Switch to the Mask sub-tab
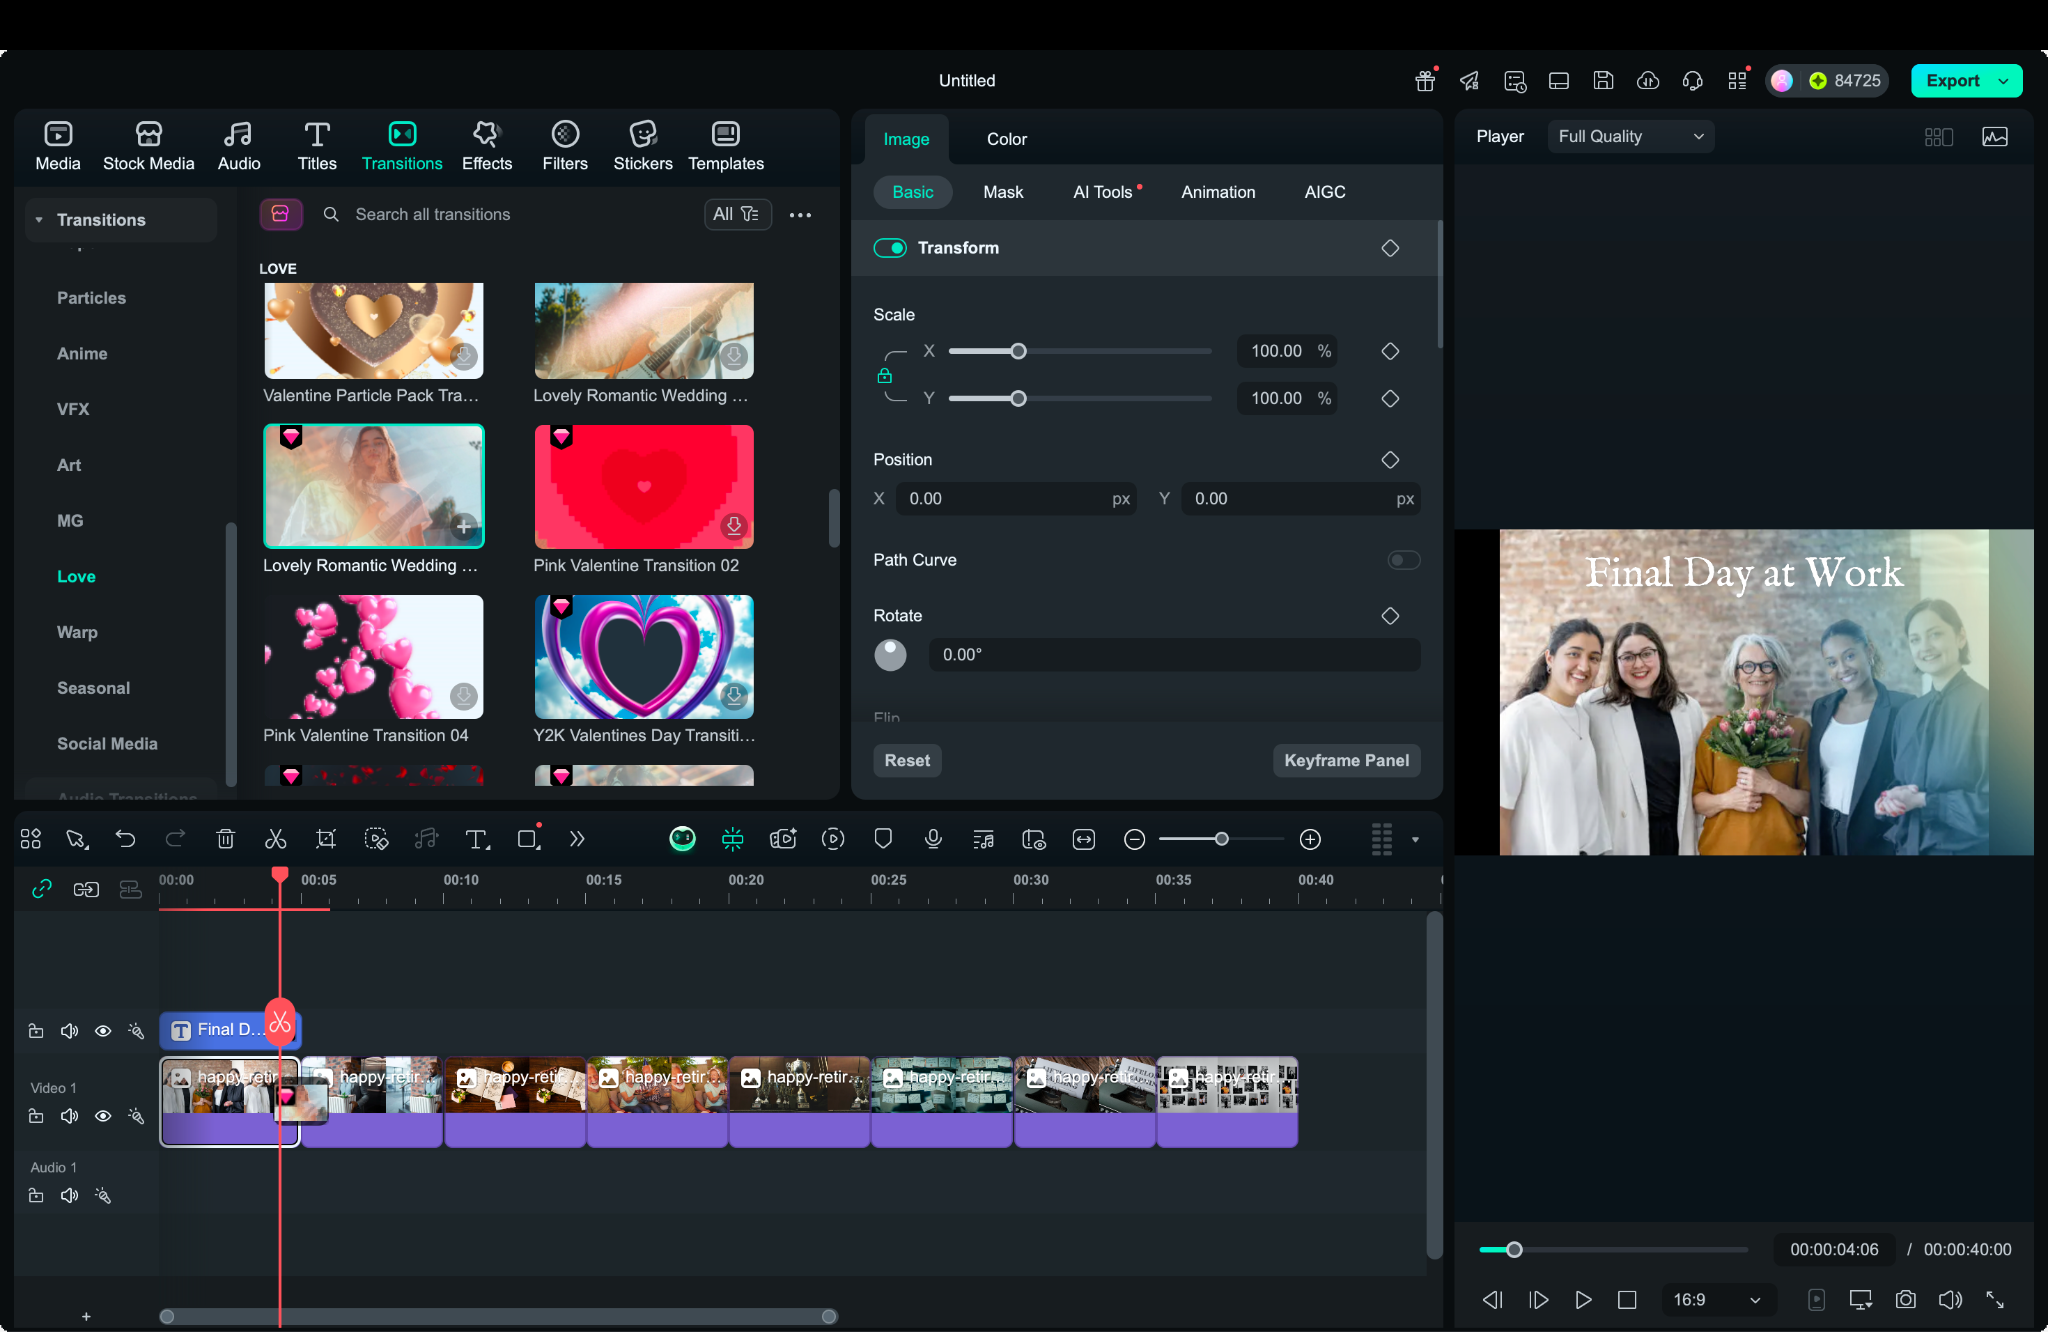Viewport: 2048px width, 1332px height. (x=1003, y=192)
